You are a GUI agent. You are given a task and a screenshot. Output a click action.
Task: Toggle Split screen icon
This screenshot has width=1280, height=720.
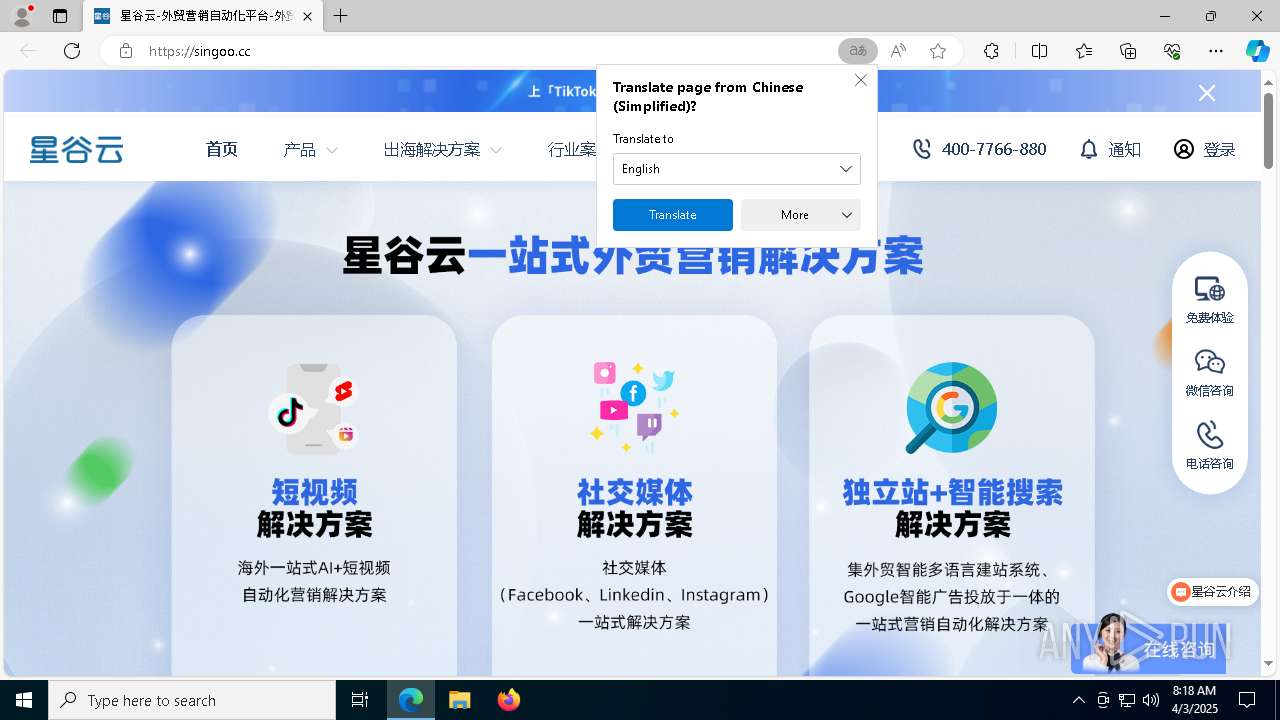coord(1039,51)
